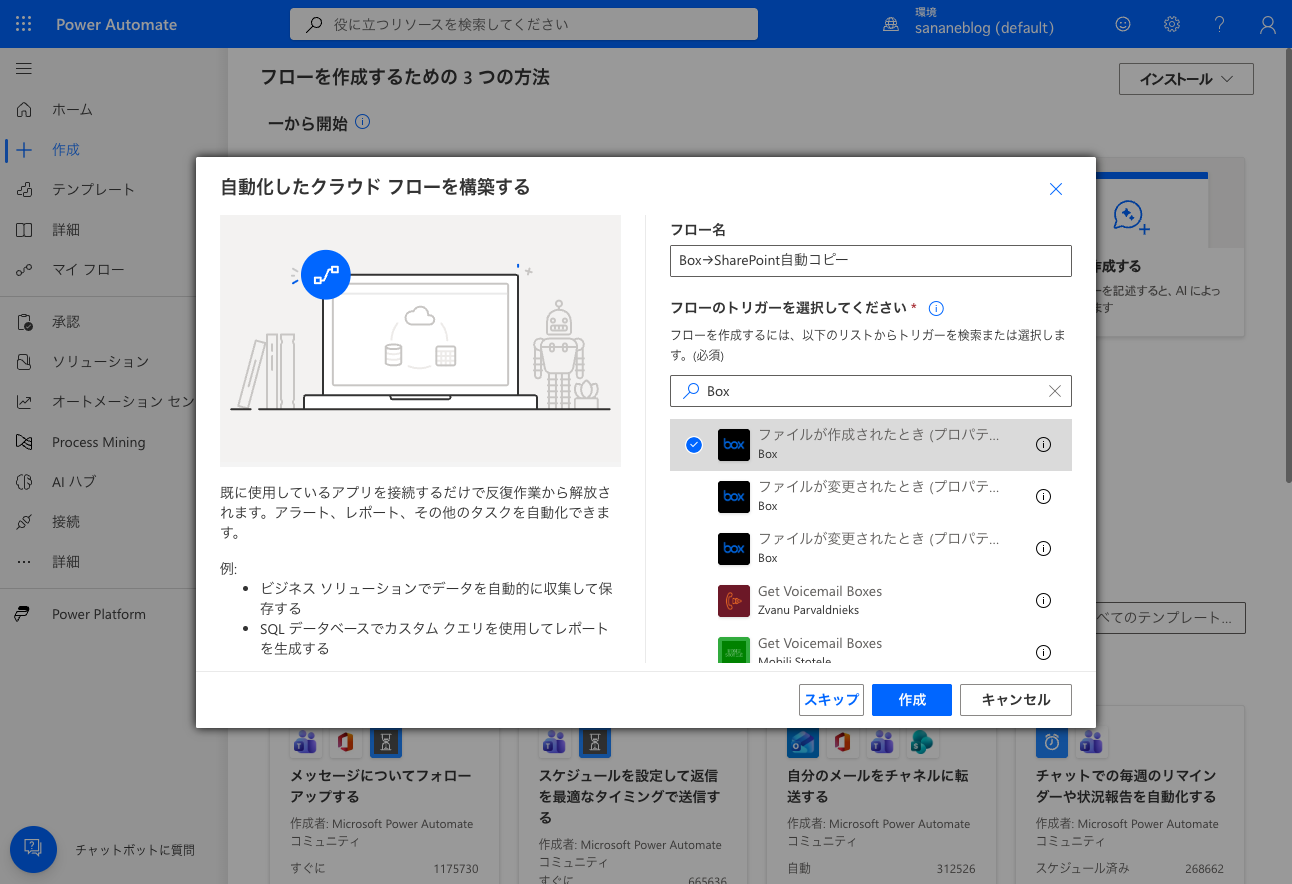The height and width of the screenshot is (884, 1292).
Task: Open the help question mark icon
Action: pos(1220,25)
